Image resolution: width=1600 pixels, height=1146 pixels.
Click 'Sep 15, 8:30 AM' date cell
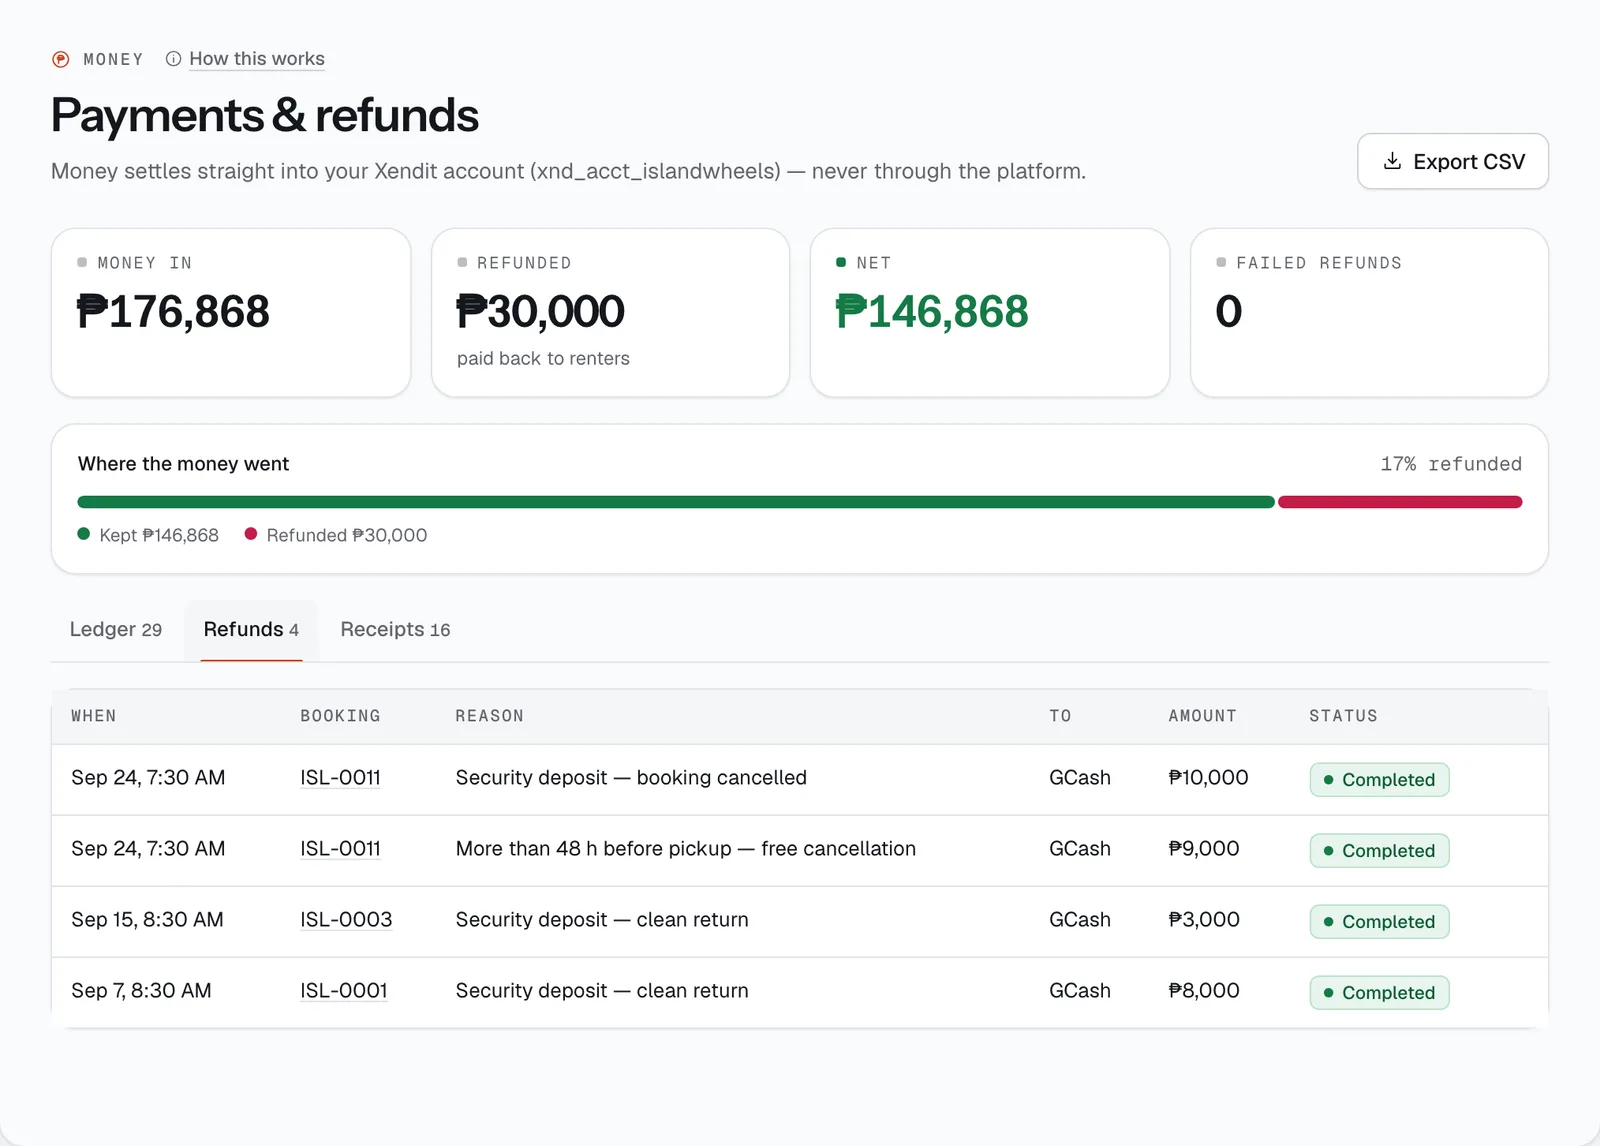click(147, 920)
